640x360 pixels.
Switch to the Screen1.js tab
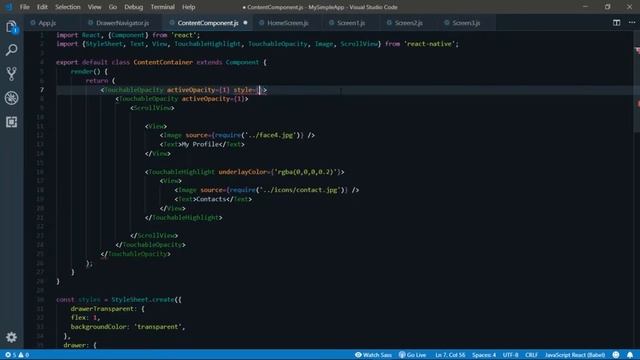click(x=351, y=23)
